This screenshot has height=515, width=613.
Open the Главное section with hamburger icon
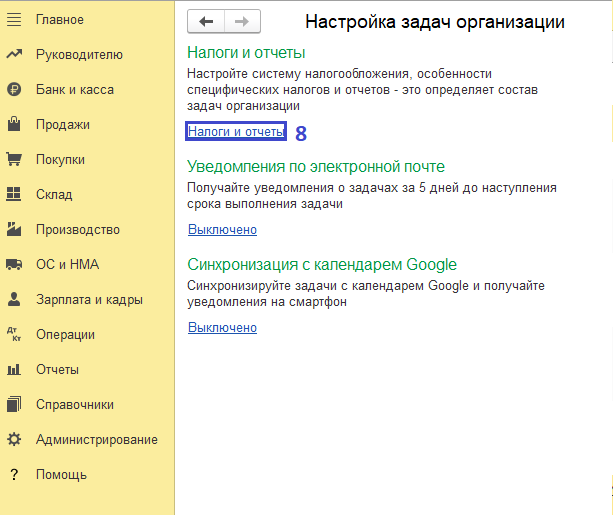coord(14,20)
